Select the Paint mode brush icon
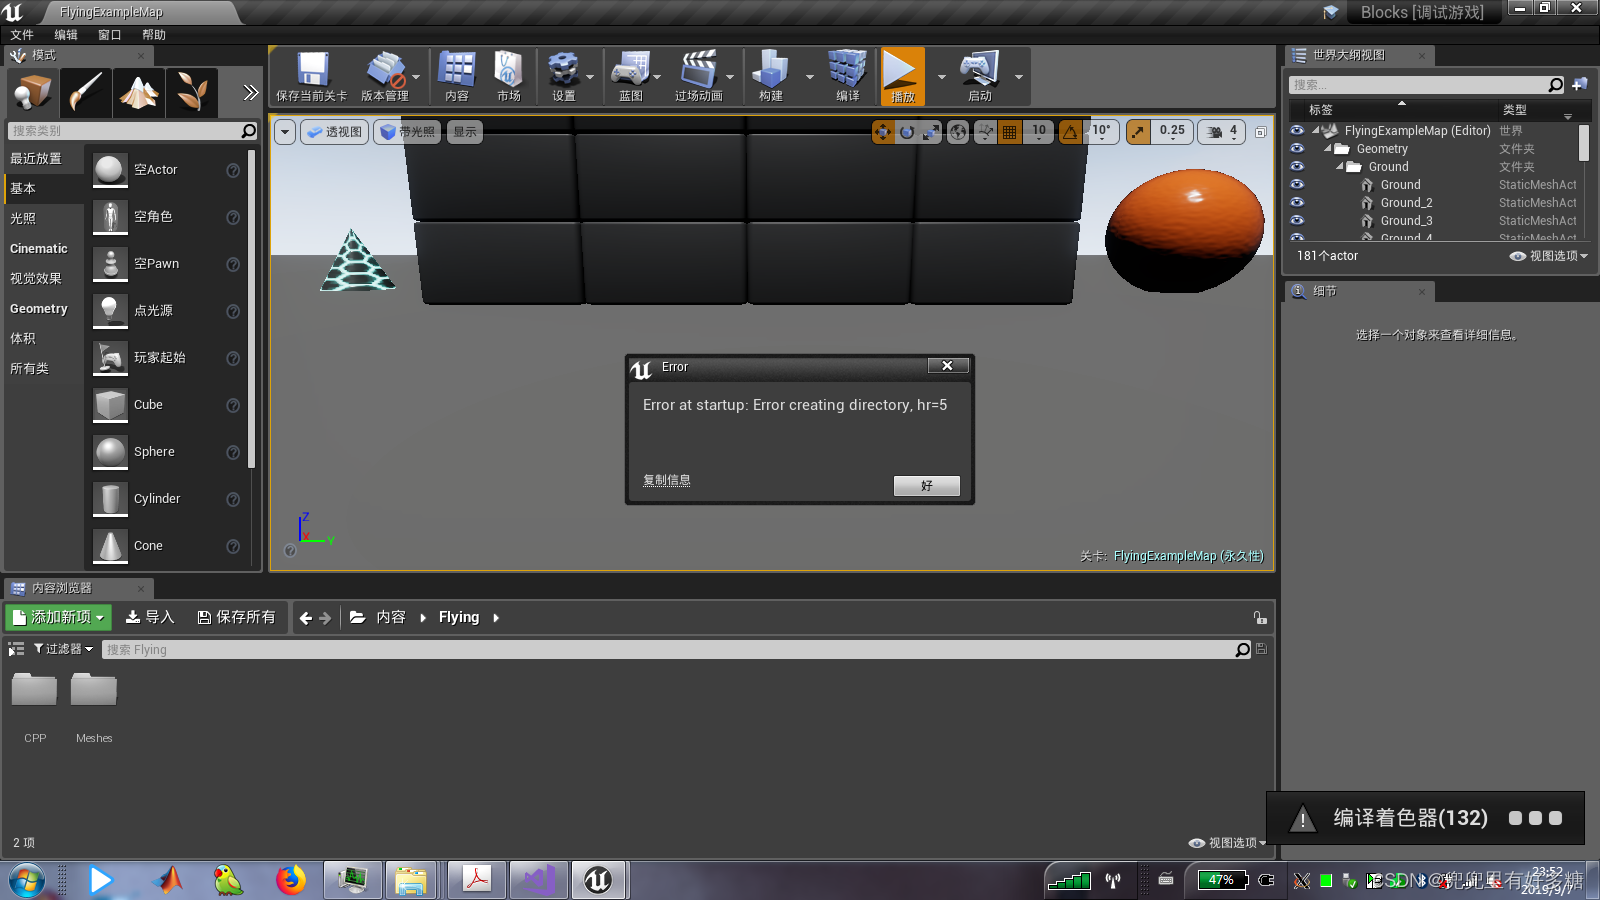The width and height of the screenshot is (1600, 900). click(x=86, y=93)
